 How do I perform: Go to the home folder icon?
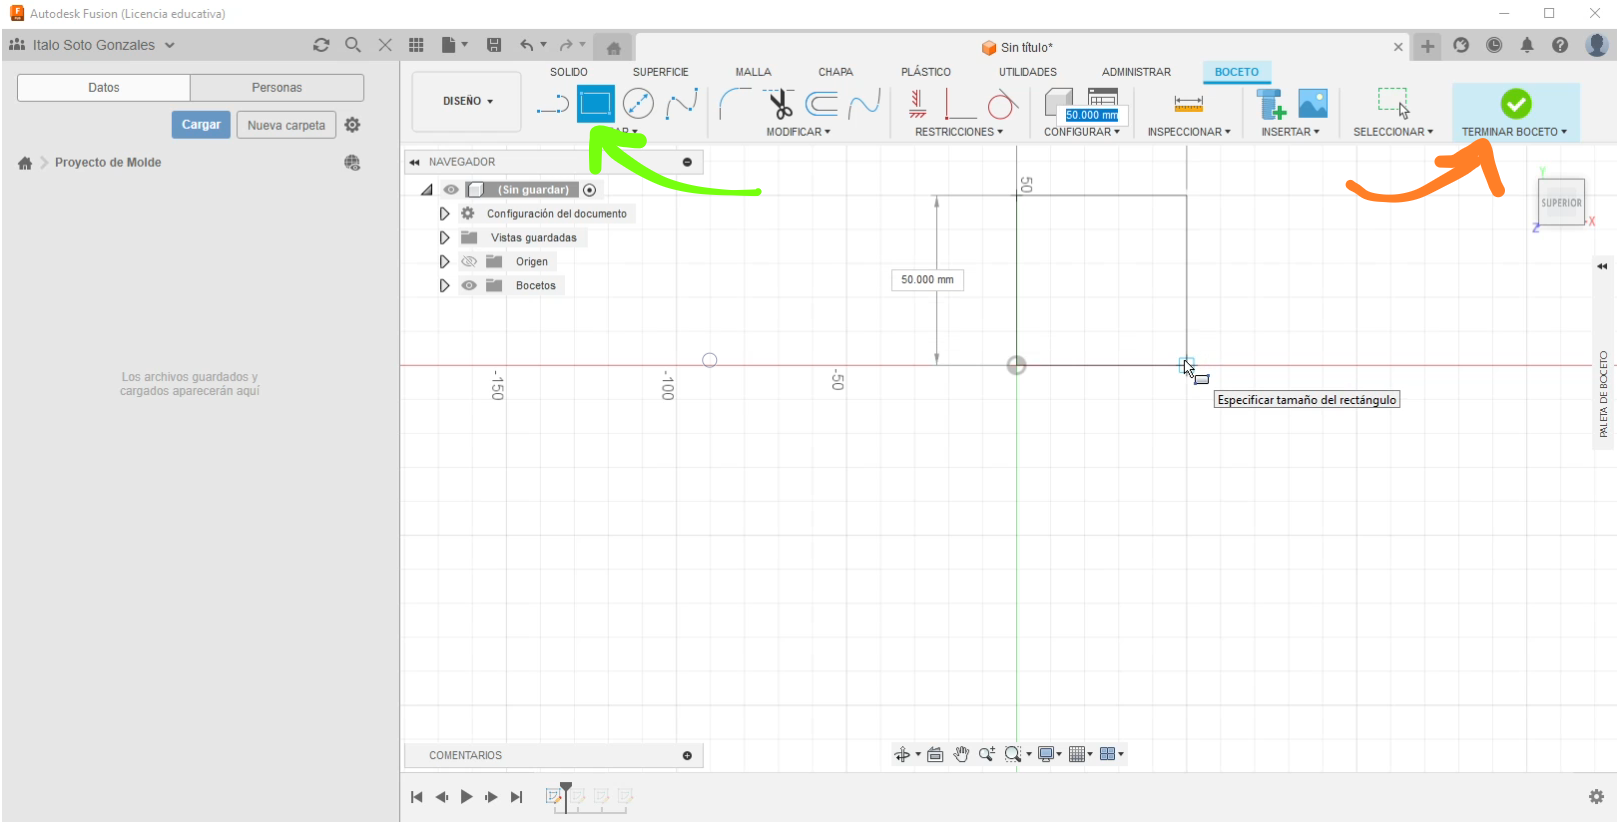coord(25,163)
